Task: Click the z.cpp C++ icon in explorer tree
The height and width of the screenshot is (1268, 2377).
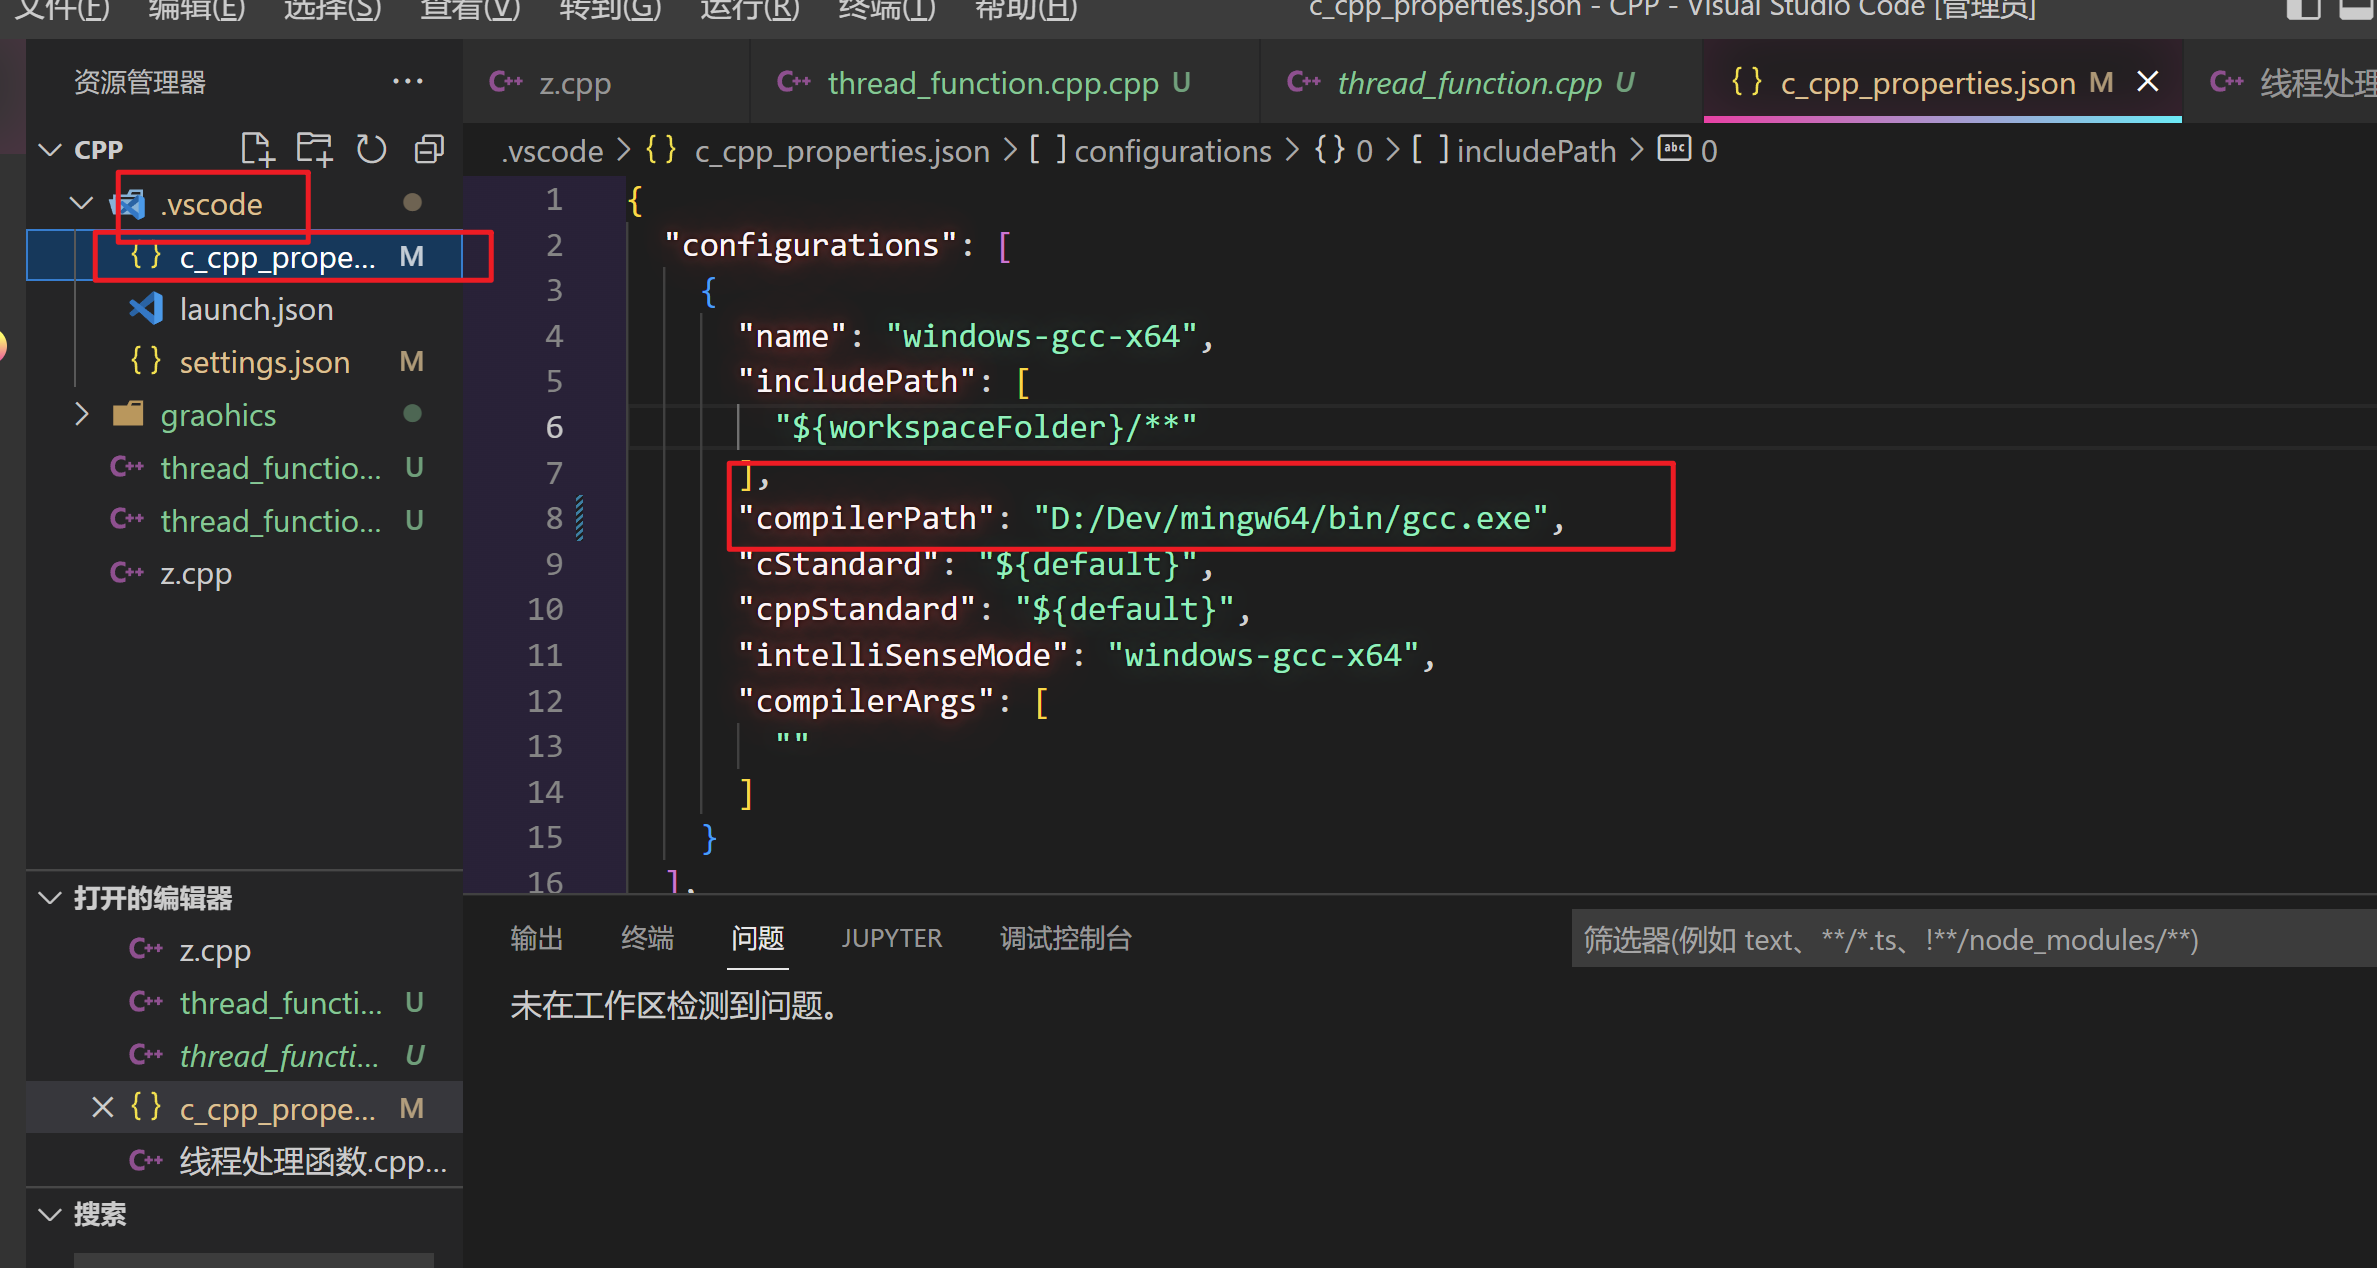Action: click(x=127, y=572)
